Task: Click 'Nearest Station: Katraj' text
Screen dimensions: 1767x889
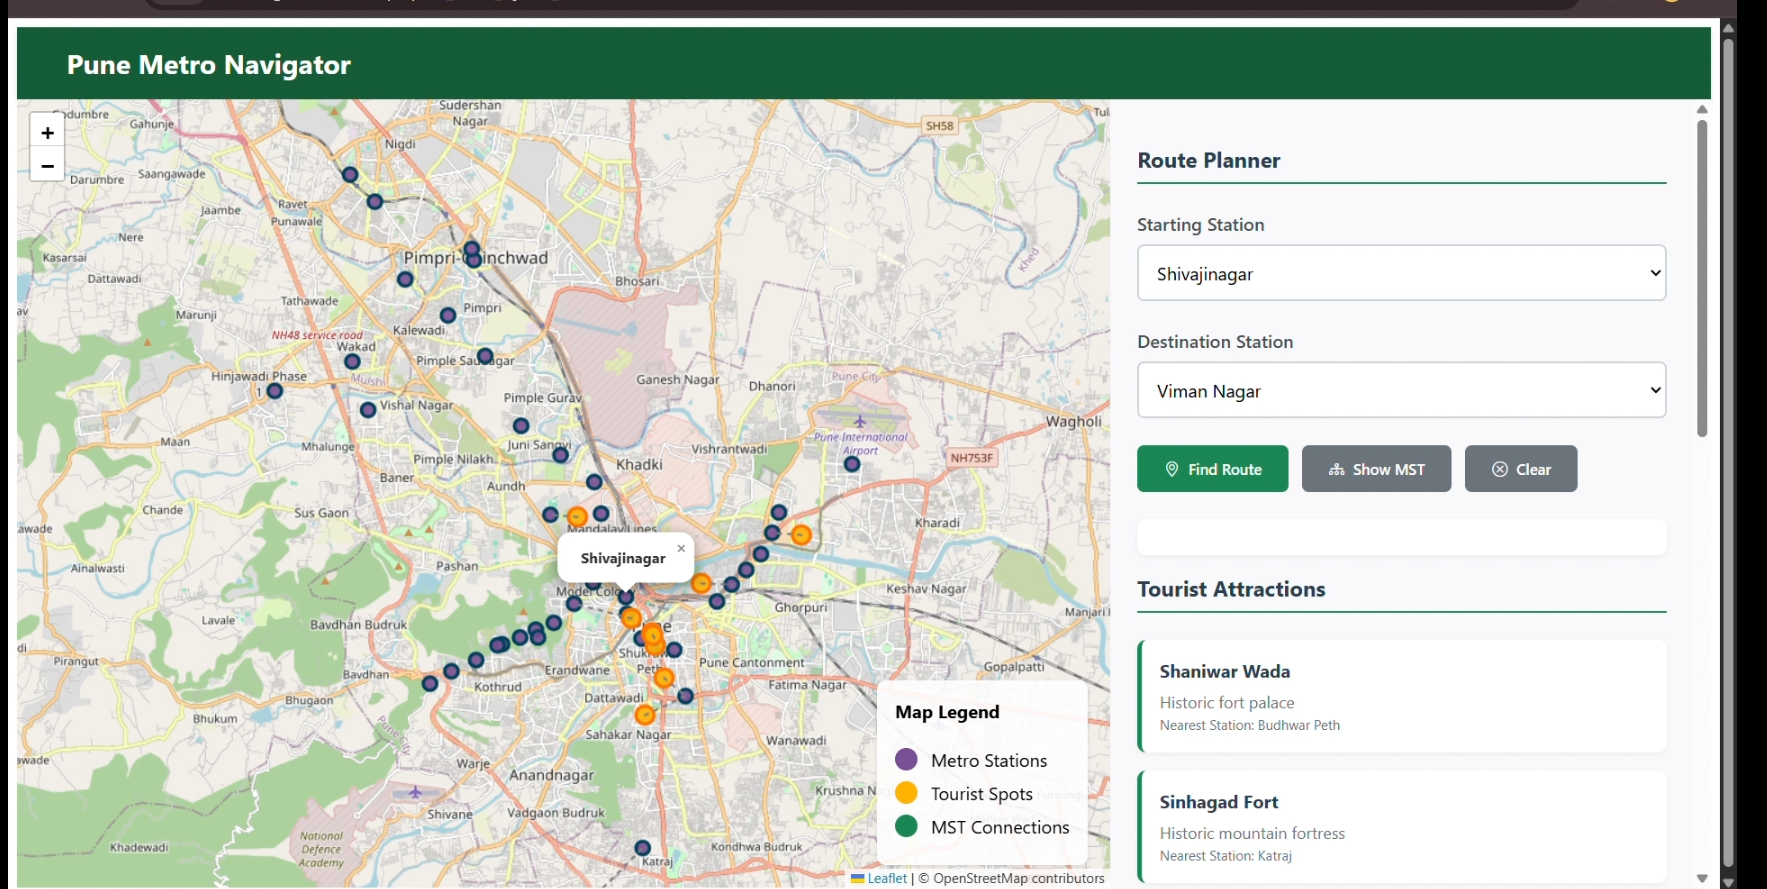Action: coord(1226,856)
